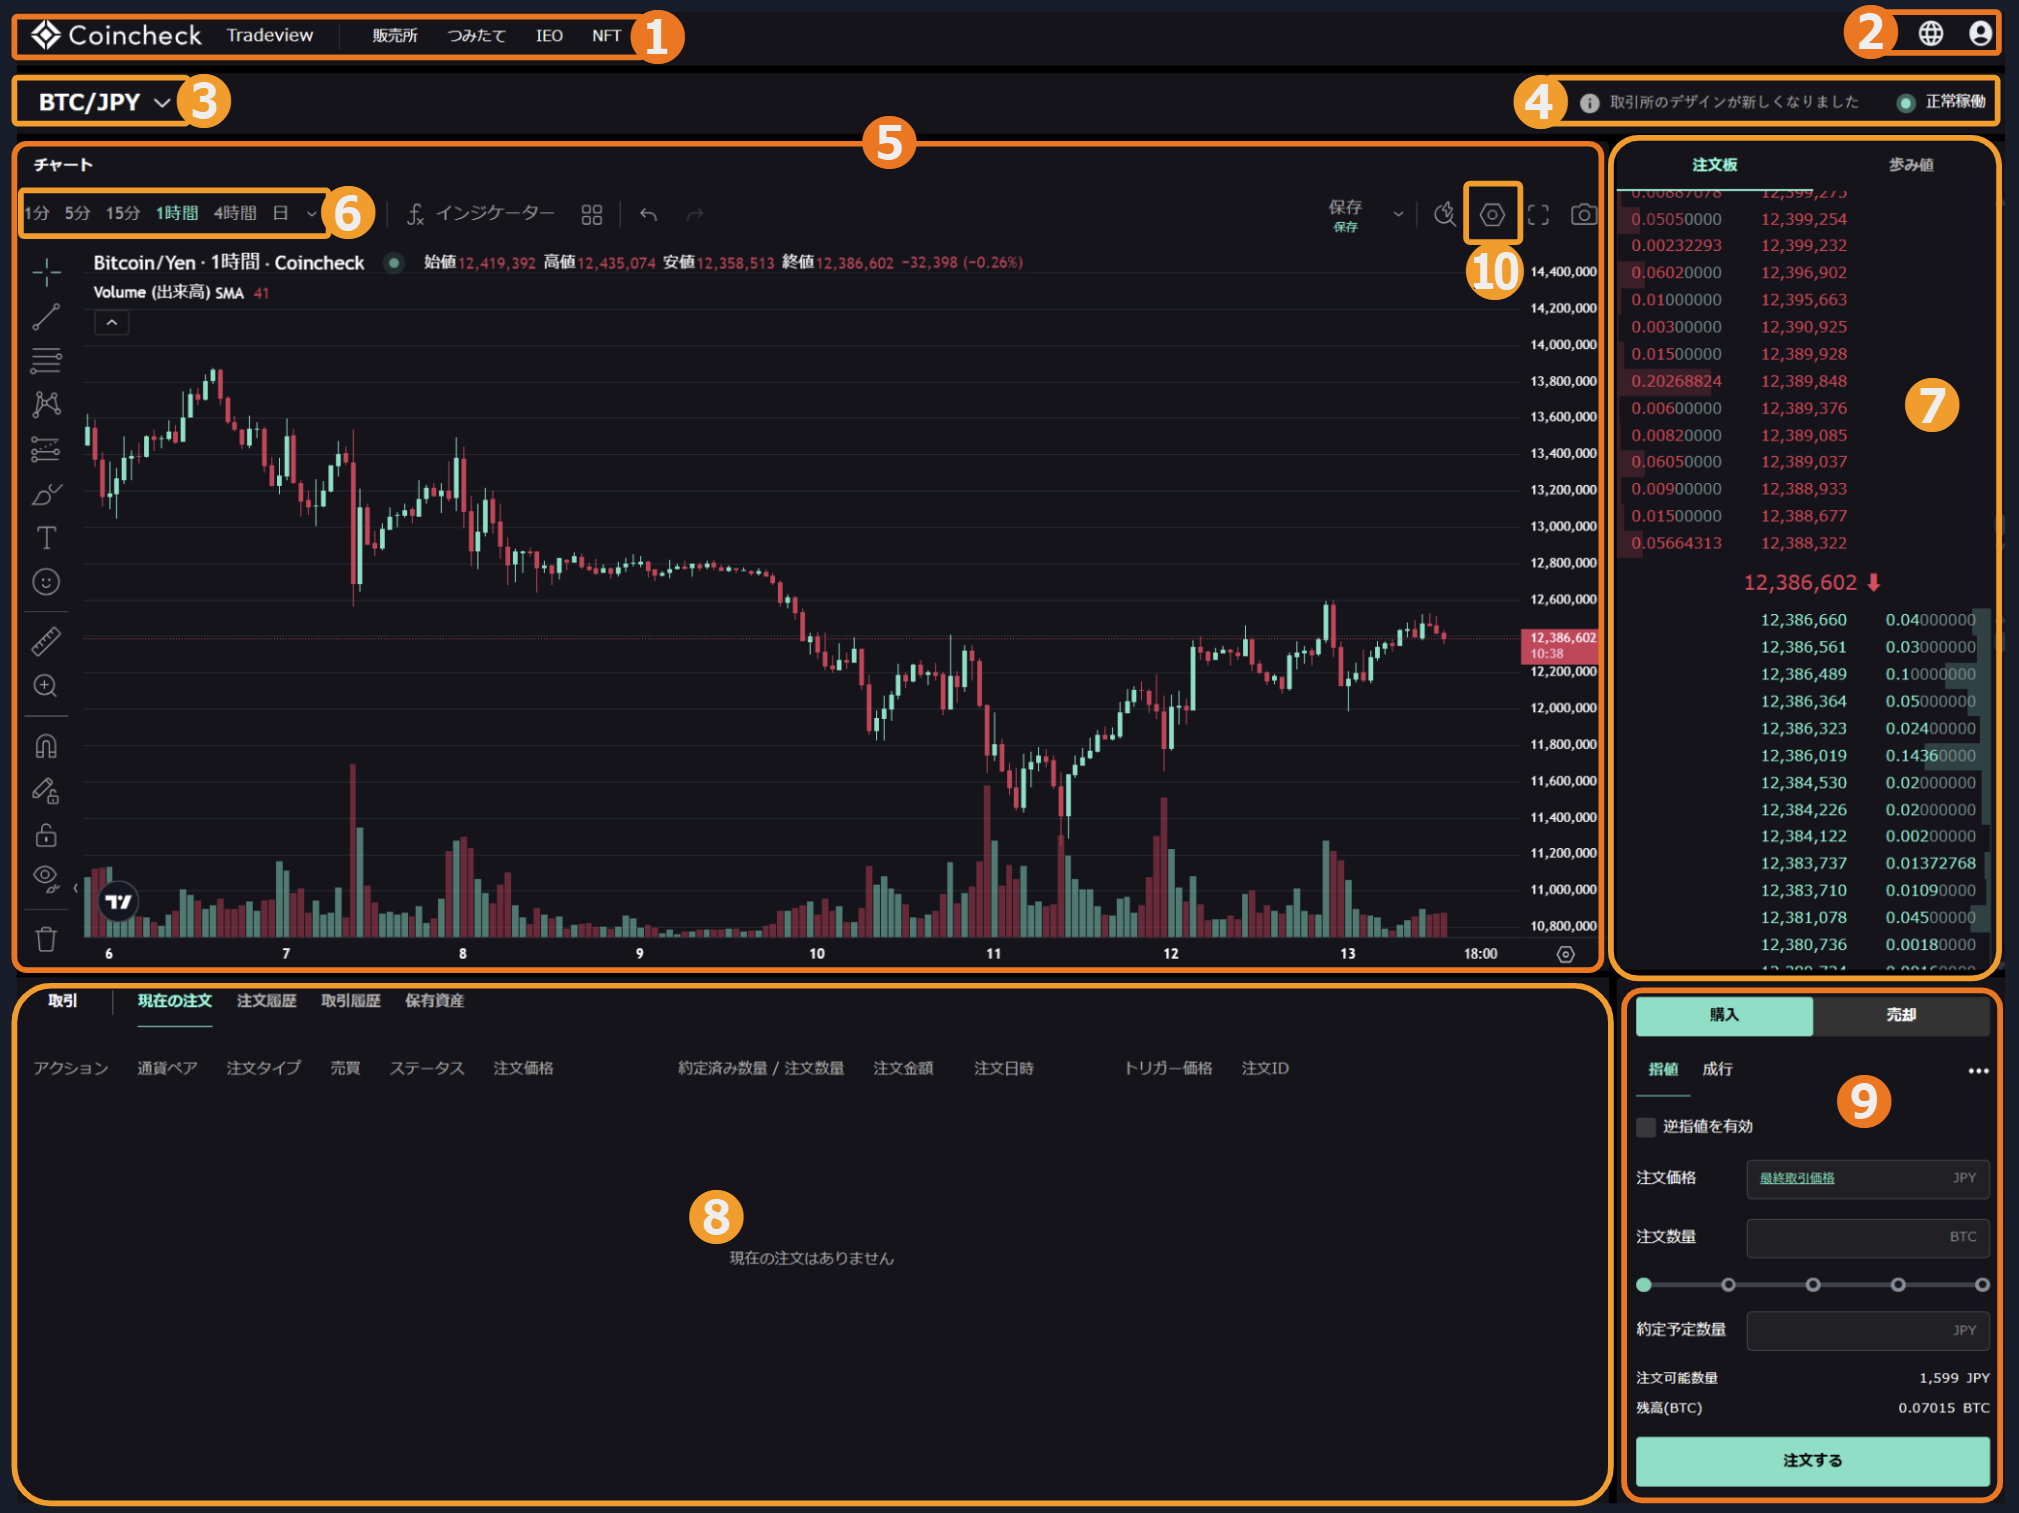Click the TradingView logo badge
The width and height of the screenshot is (2019, 1513).
tap(119, 901)
